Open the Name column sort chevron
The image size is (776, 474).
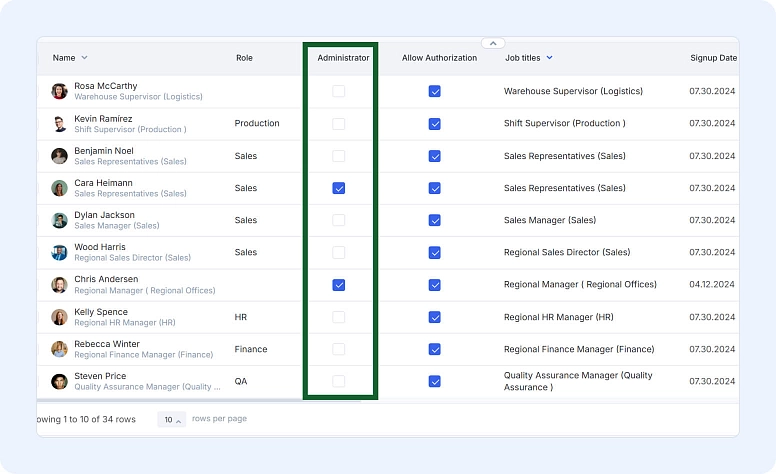84,58
